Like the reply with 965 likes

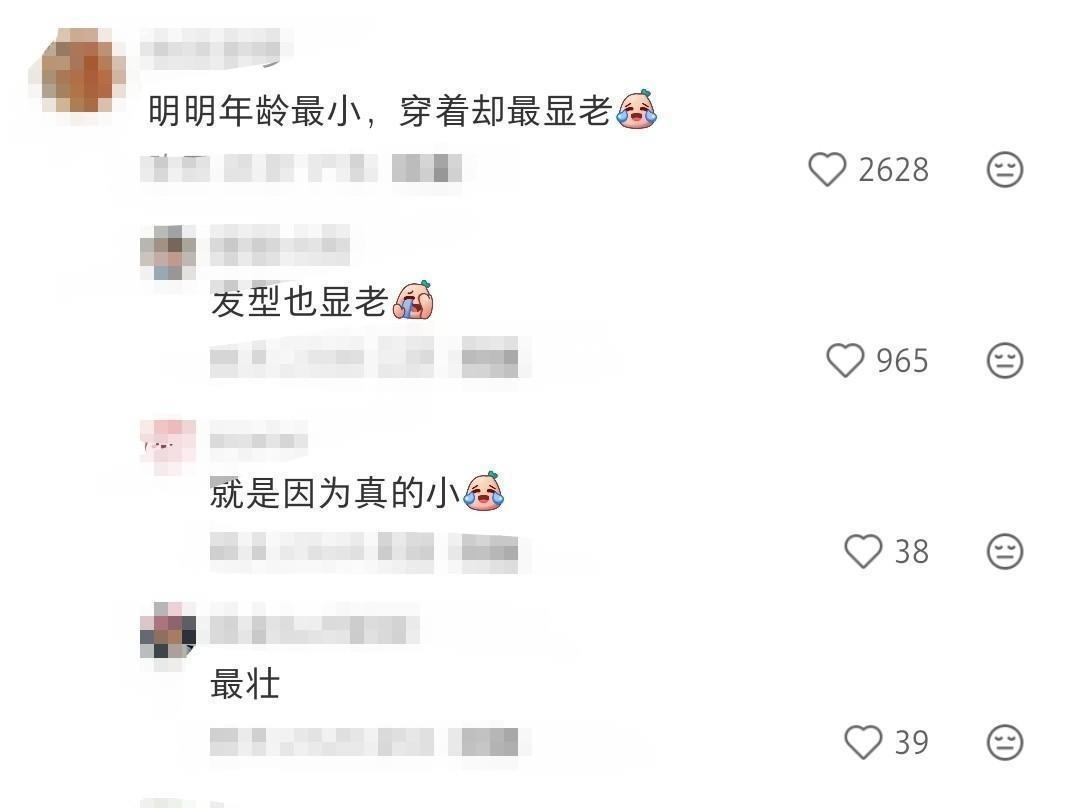click(844, 360)
